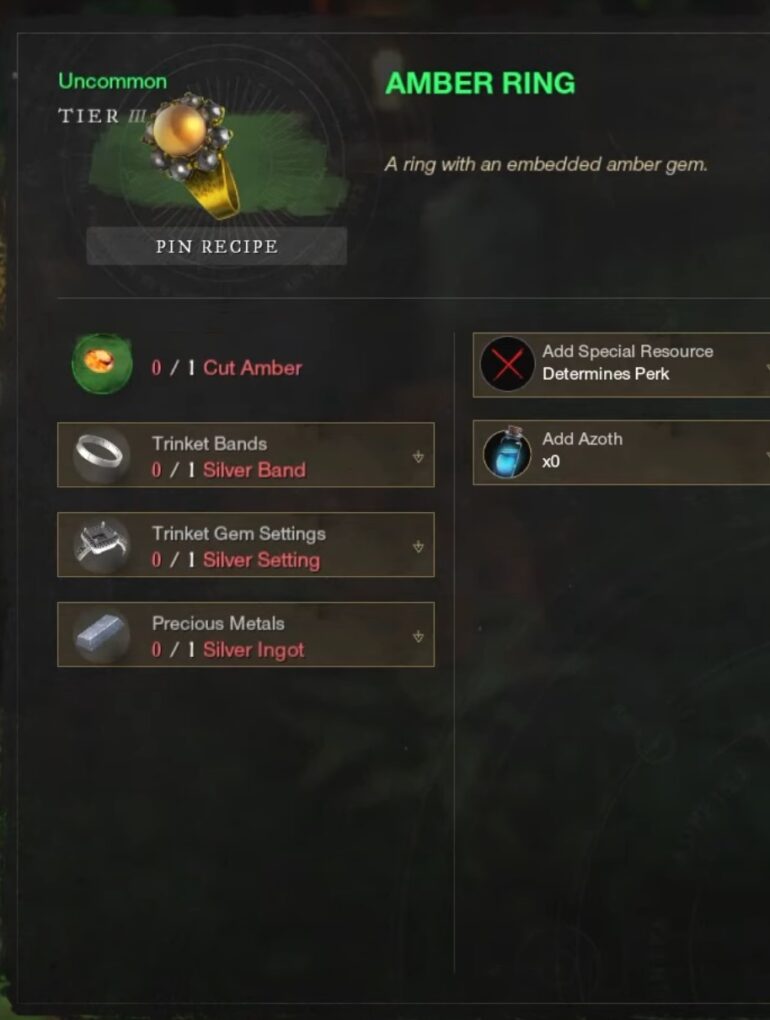The height and width of the screenshot is (1020, 770).
Task: Click the Silver Band ring icon
Action: click(99, 455)
